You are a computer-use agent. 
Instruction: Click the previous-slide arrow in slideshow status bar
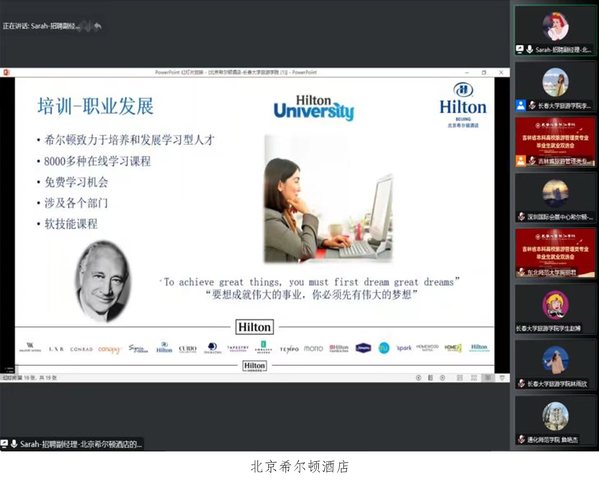coord(418,377)
